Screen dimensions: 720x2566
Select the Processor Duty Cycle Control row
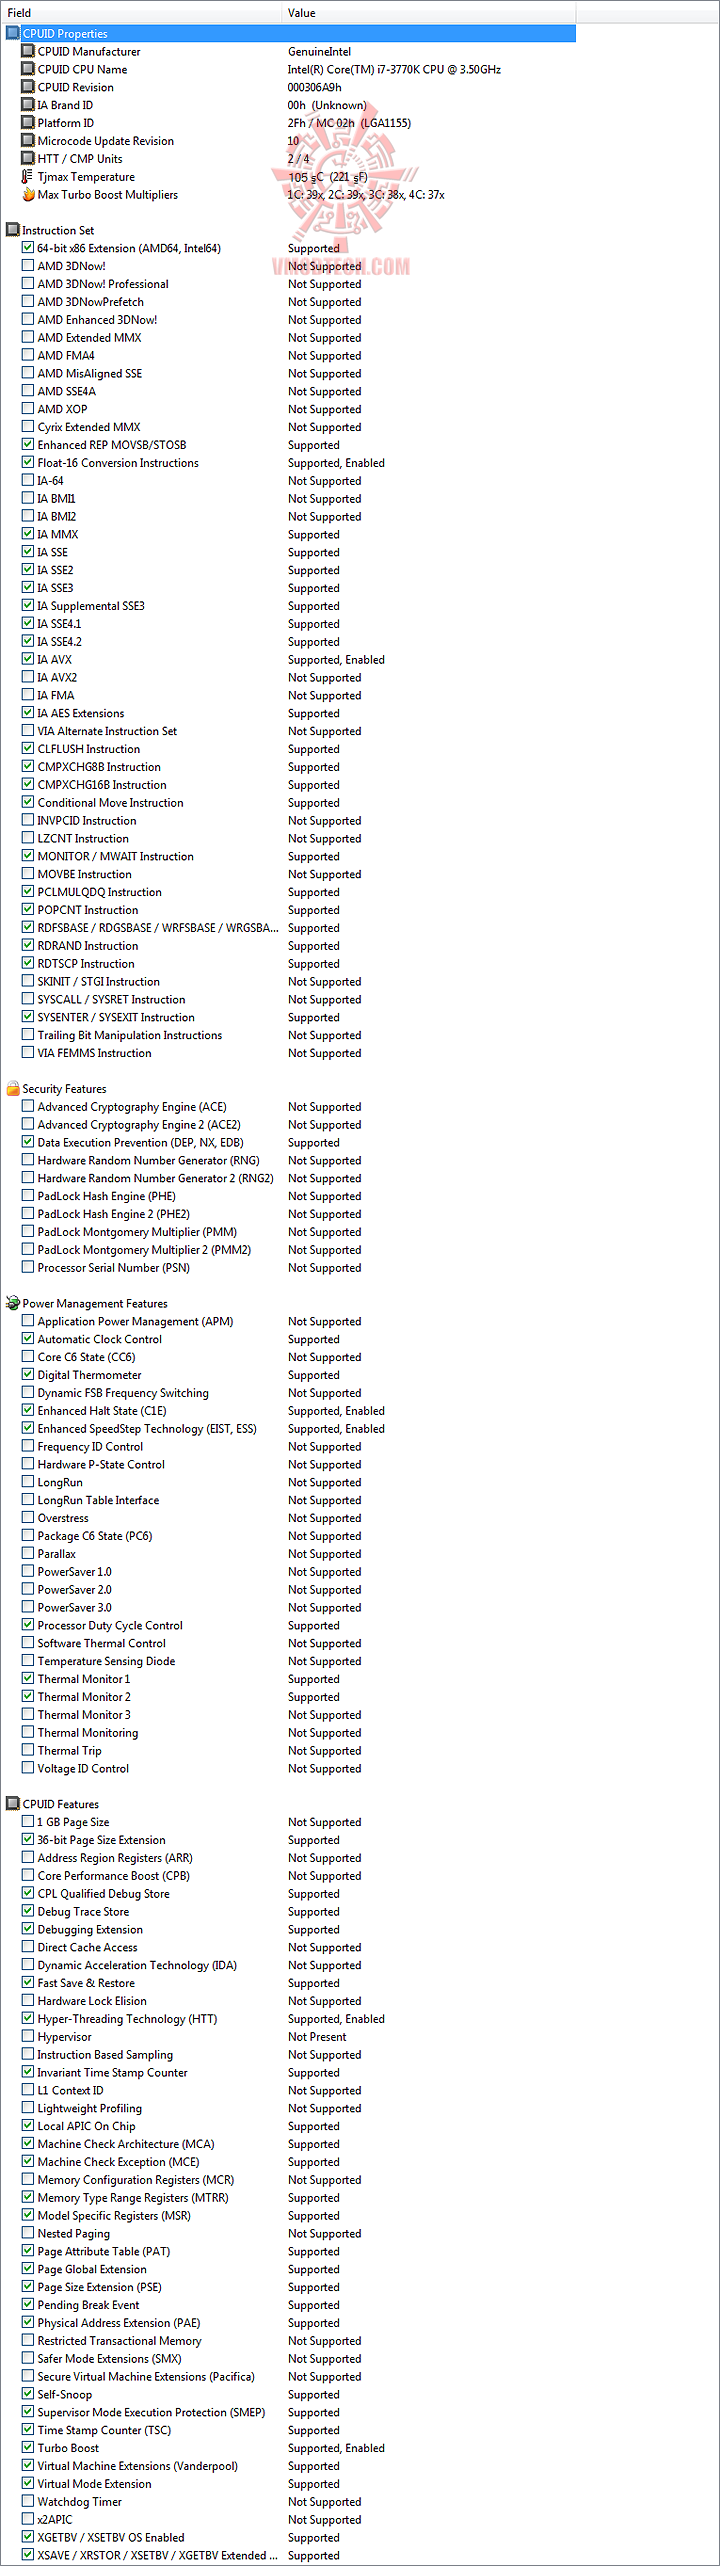click(x=289, y=1626)
